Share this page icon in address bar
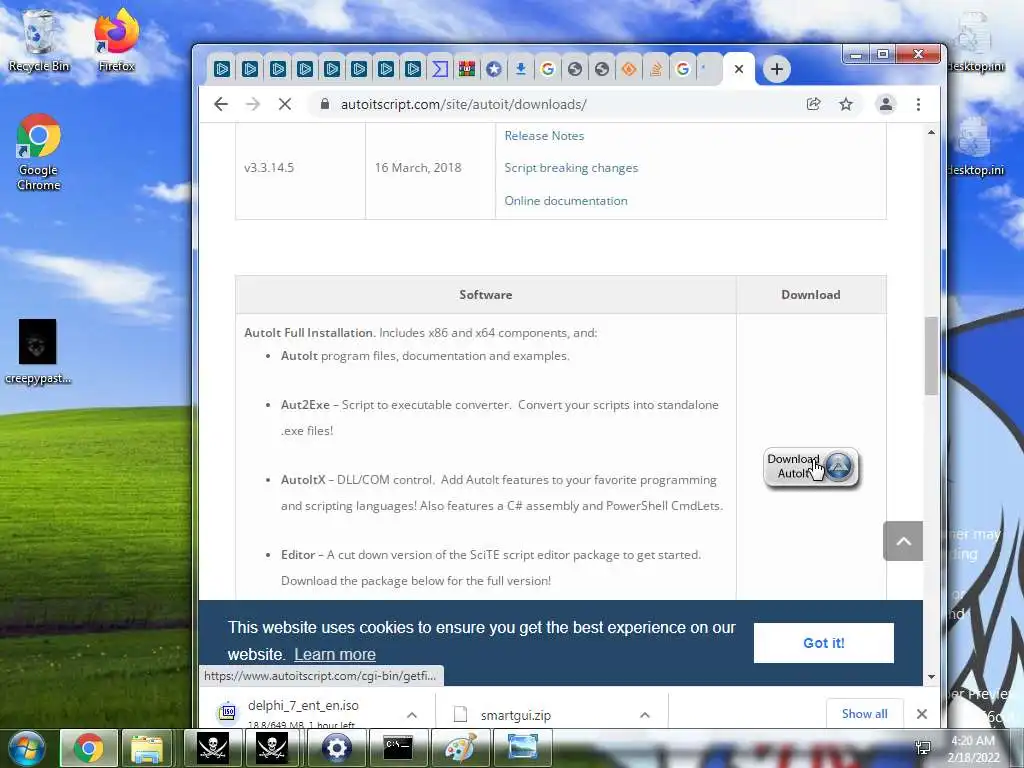Screen dimensions: 1024x768 click(x=813, y=104)
